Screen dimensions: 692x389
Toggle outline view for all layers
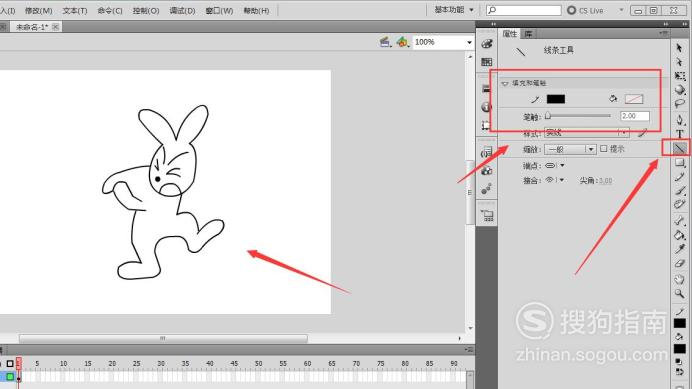point(10,364)
